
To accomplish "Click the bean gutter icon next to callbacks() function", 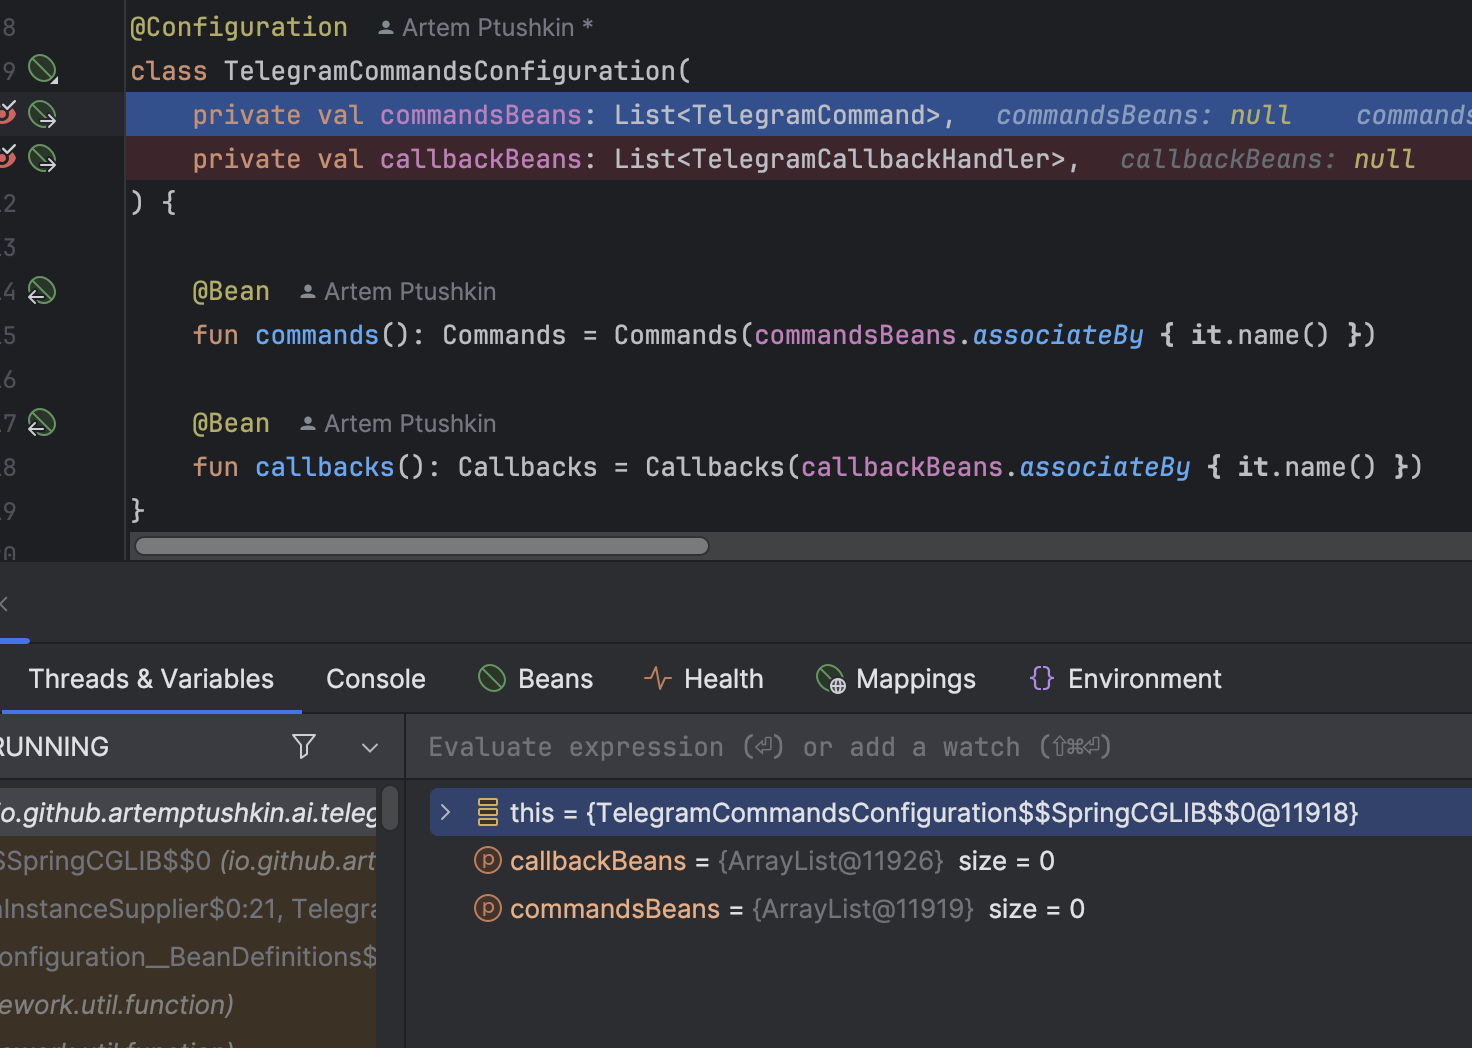I will (41, 423).
